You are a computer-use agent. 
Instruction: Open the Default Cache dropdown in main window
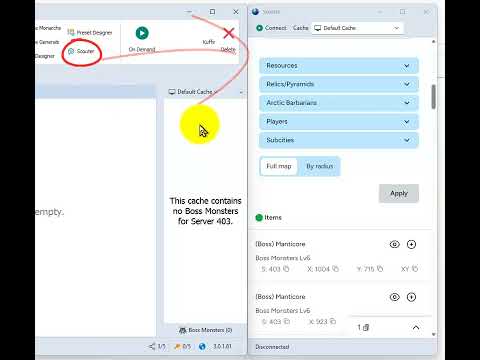click(193, 92)
